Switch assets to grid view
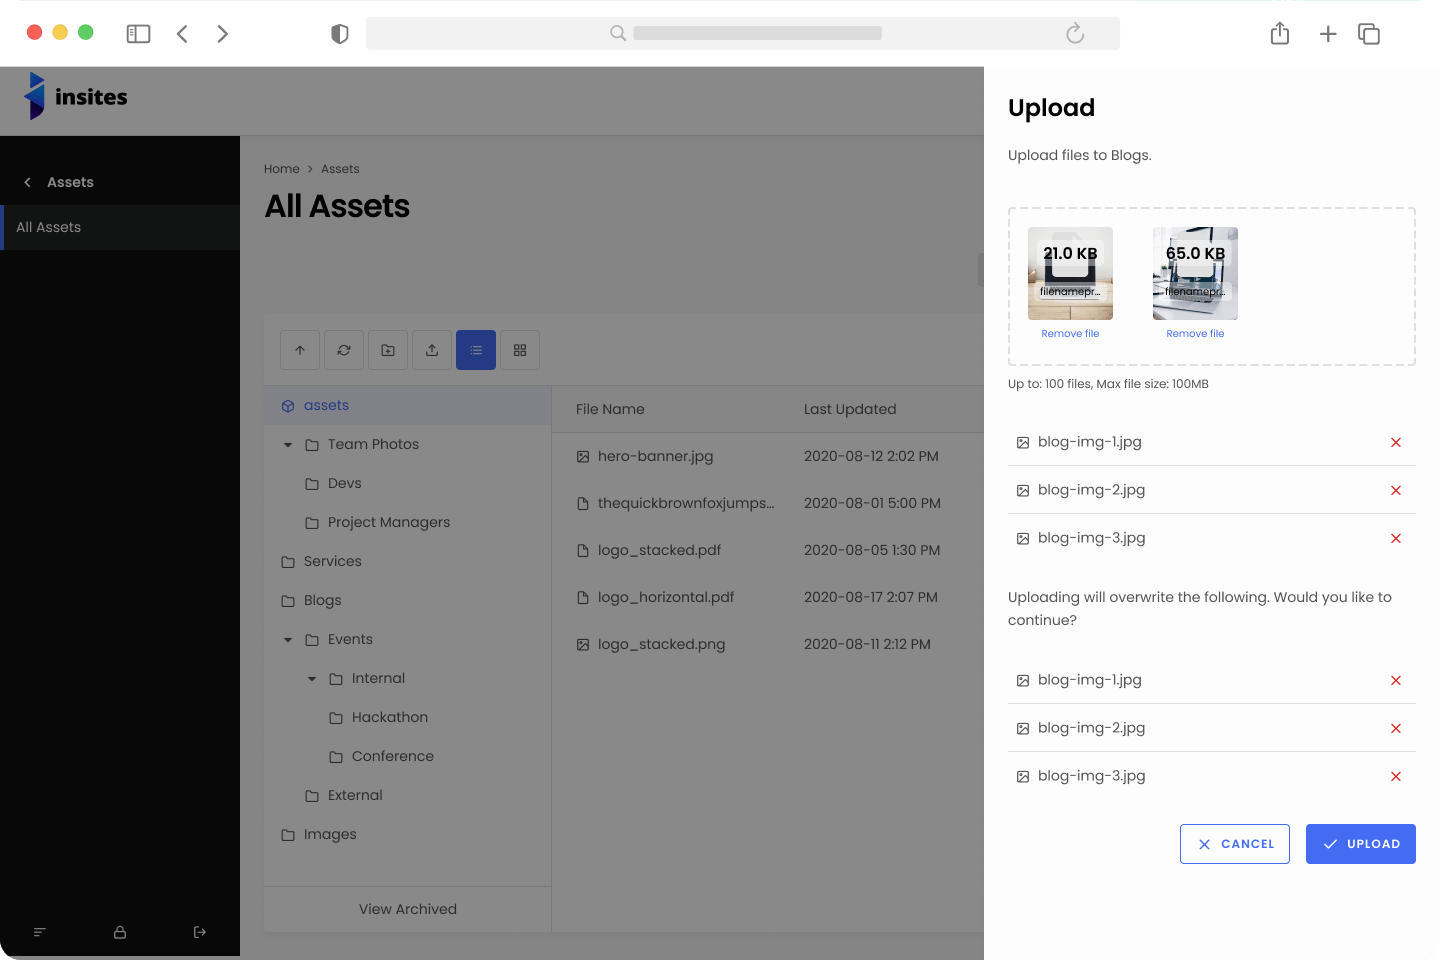1440x960 pixels. (520, 350)
